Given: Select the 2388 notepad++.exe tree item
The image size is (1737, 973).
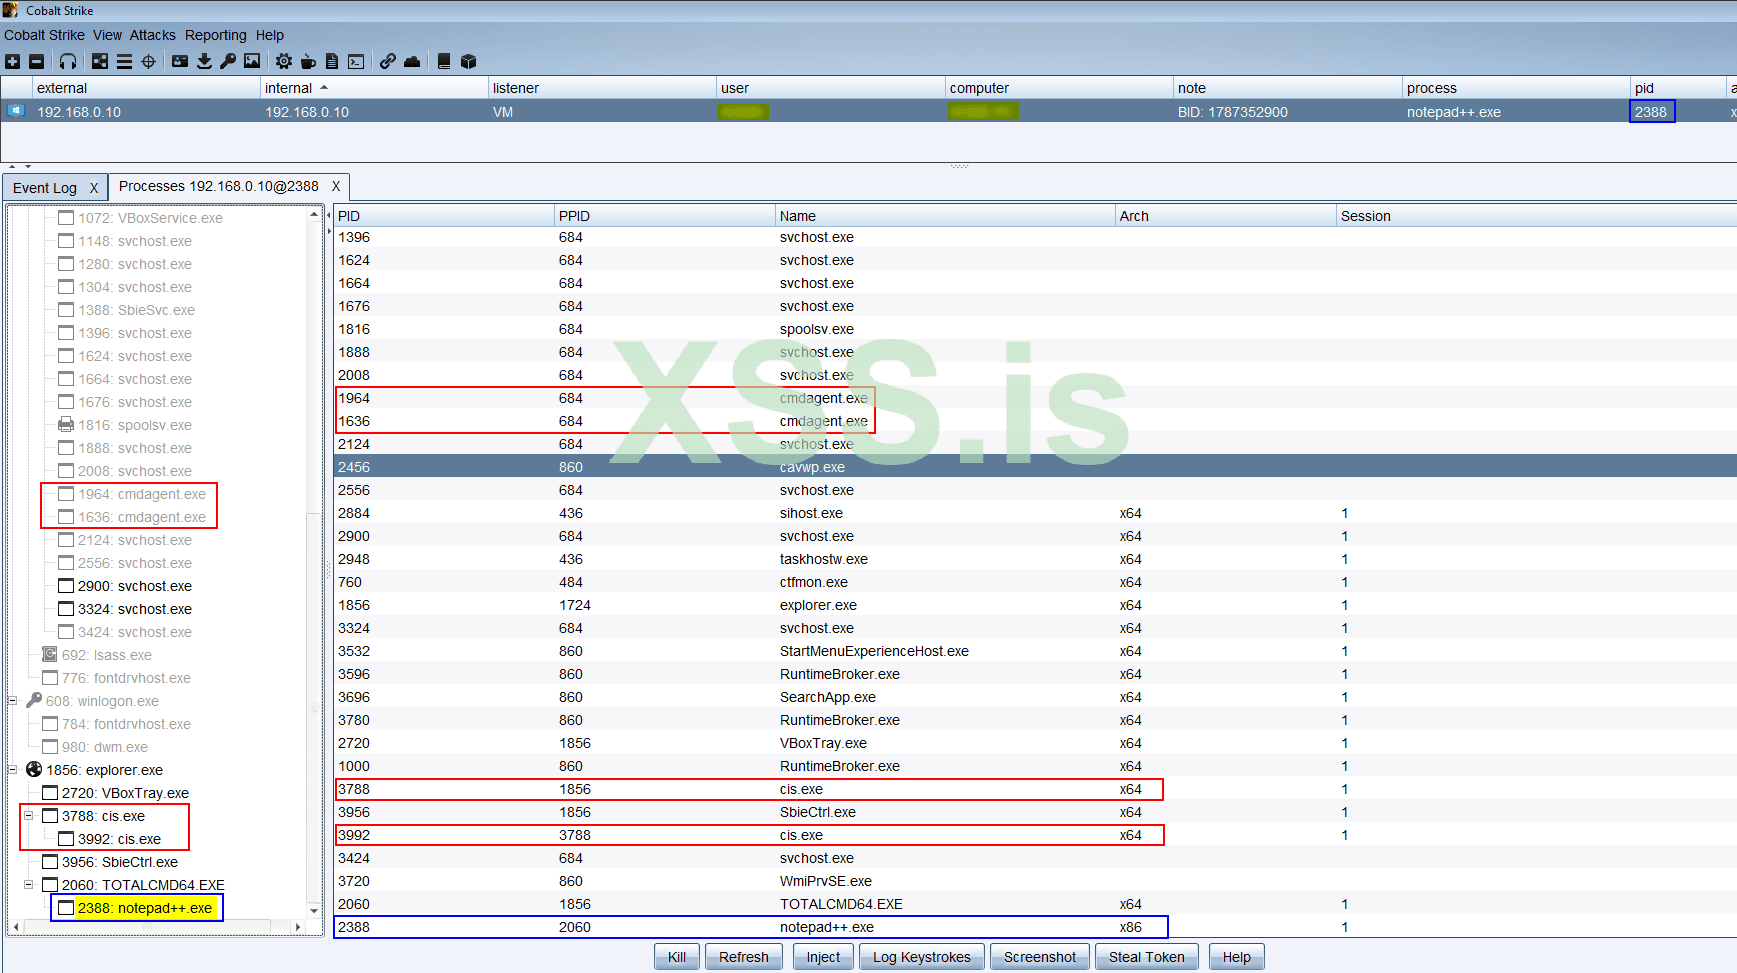Looking at the screenshot, I should 145,908.
